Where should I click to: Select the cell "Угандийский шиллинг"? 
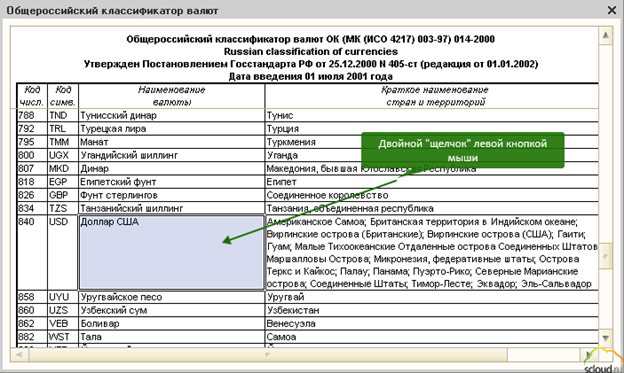coord(172,155)
